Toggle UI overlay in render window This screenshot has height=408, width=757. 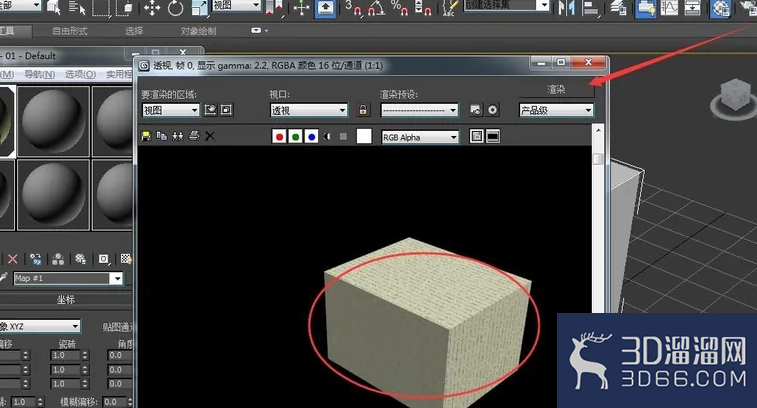(x=477, y=137)
